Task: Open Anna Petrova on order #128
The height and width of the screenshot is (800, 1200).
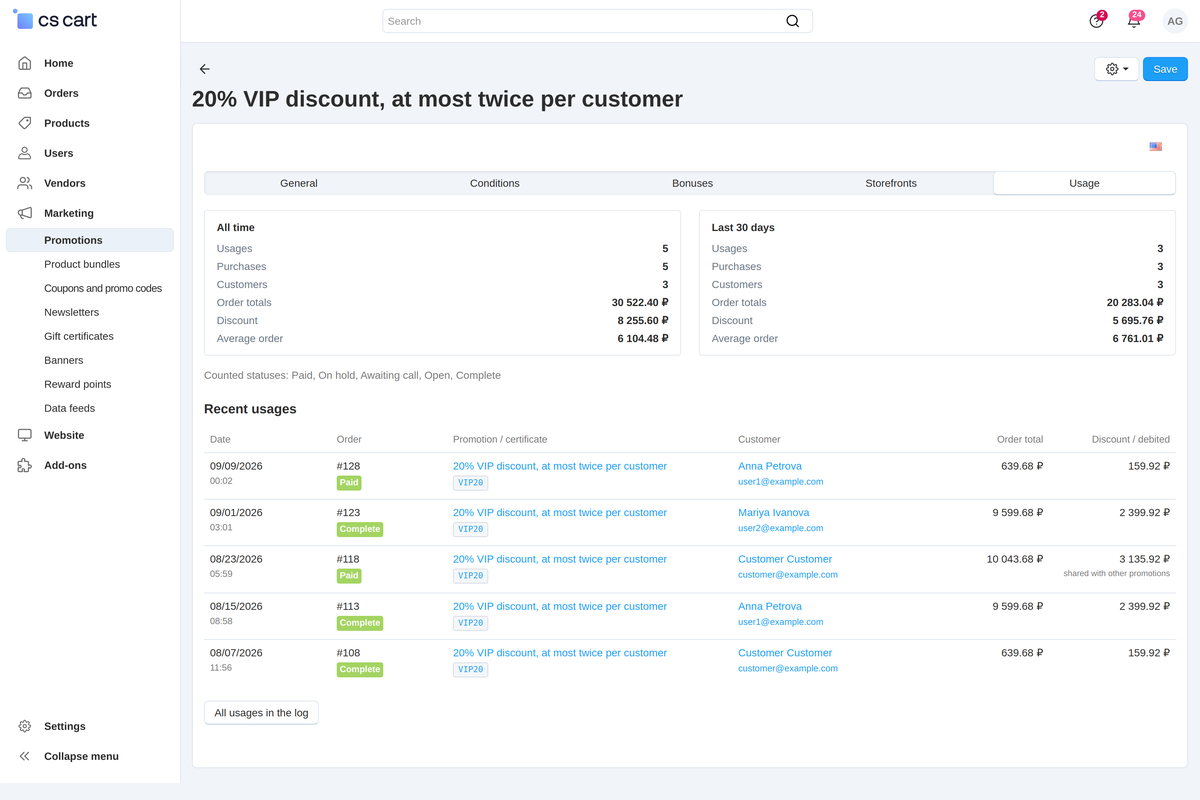Action: 770,466
